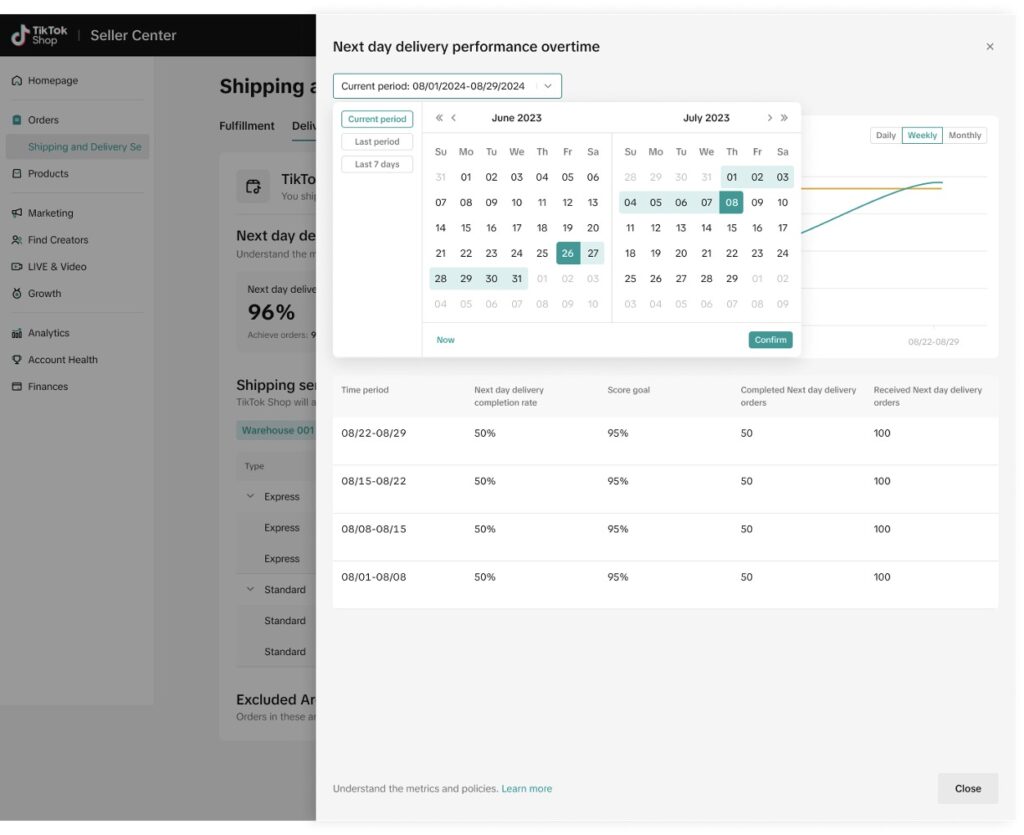Select the Current period preset
This screenshot has width=1024, height=835.
click(377, 119)
